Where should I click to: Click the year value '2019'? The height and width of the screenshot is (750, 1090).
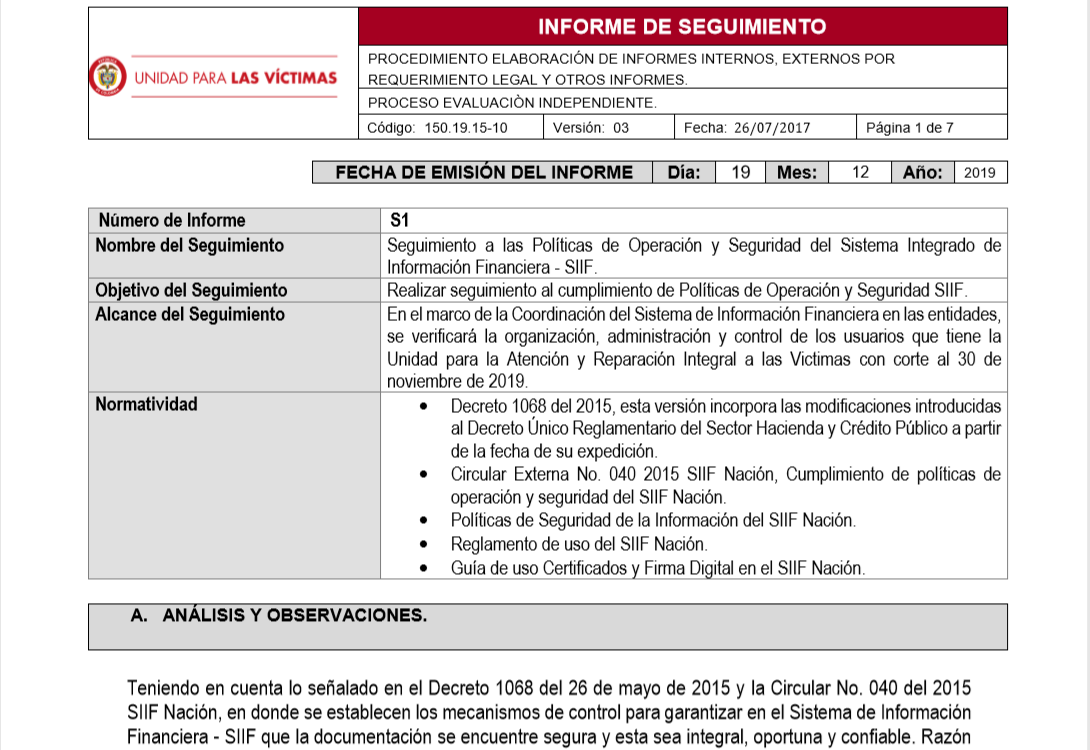coord(980,172)
